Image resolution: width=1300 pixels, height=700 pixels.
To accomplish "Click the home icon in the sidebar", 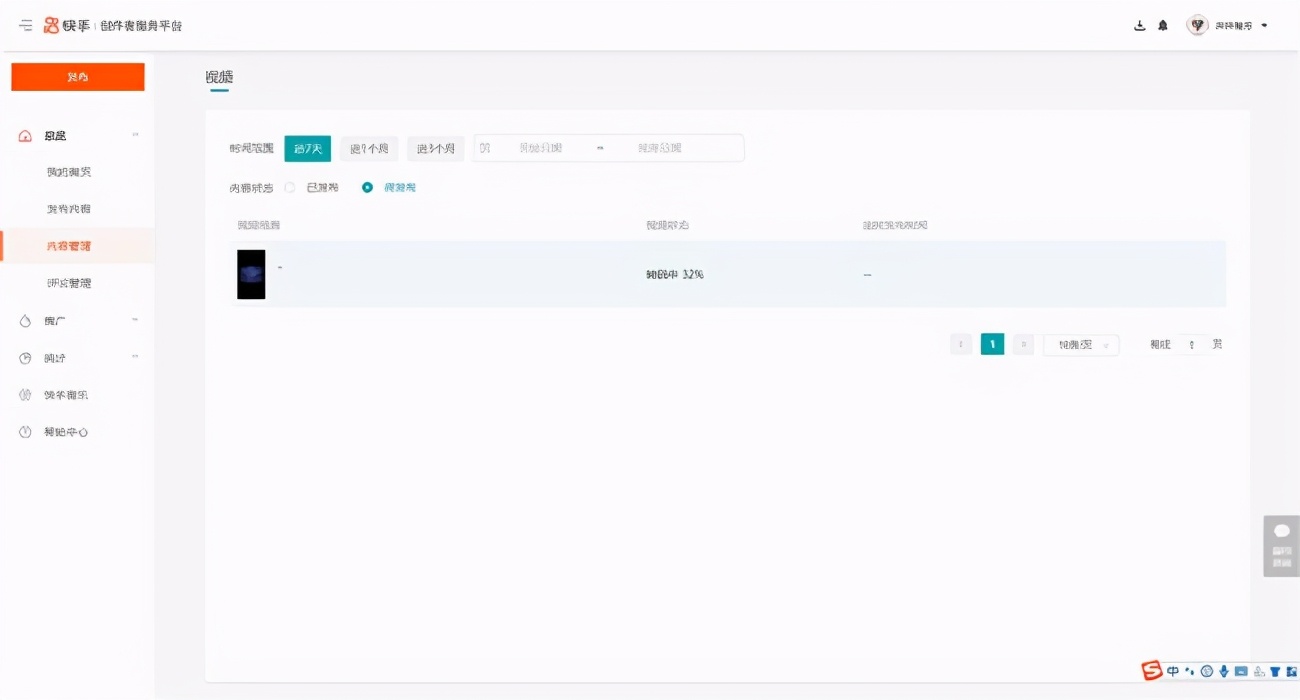I will (x=25, y=136).
